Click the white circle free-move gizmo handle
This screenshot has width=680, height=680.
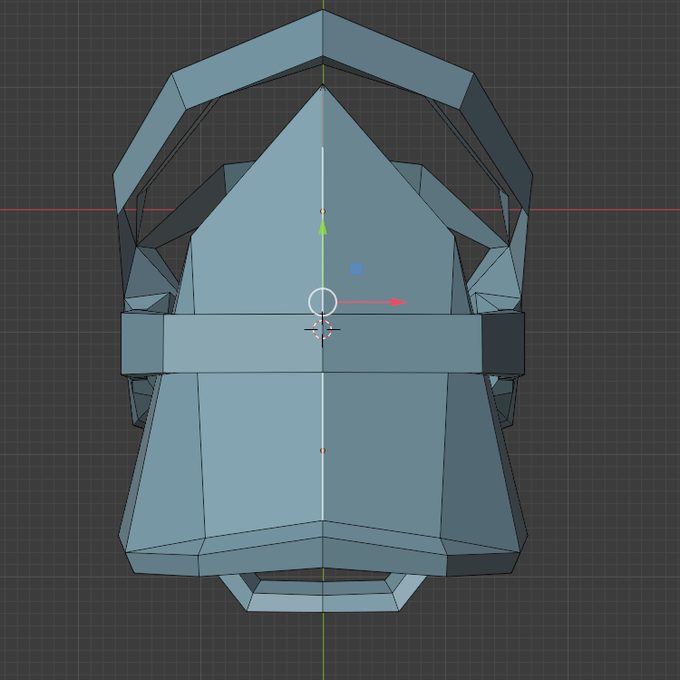(x=323, y=302)
